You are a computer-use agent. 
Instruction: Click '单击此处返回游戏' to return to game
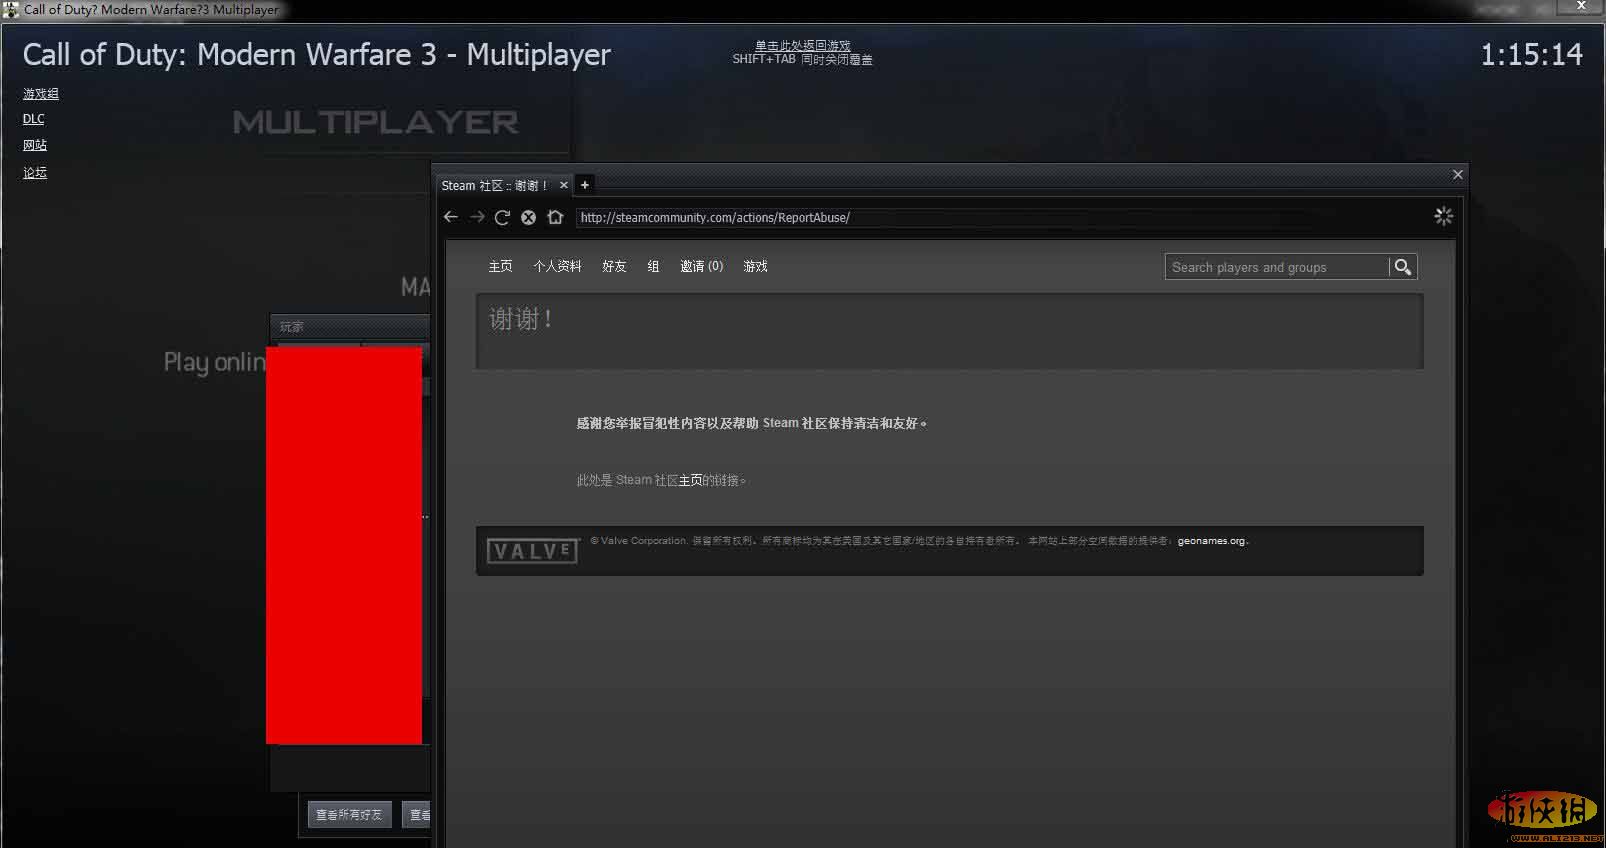802,46
